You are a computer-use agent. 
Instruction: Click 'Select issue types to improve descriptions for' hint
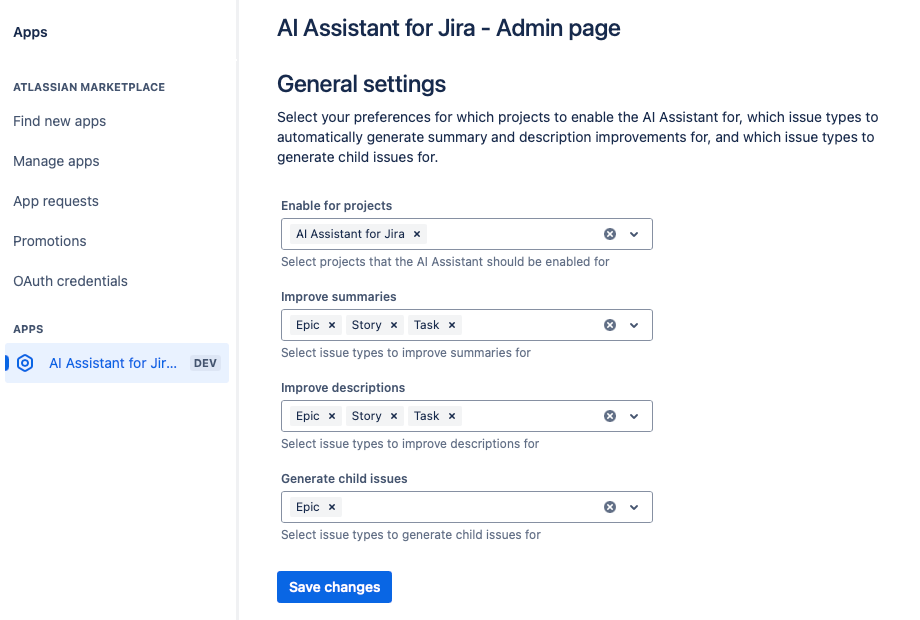[410, 443]
